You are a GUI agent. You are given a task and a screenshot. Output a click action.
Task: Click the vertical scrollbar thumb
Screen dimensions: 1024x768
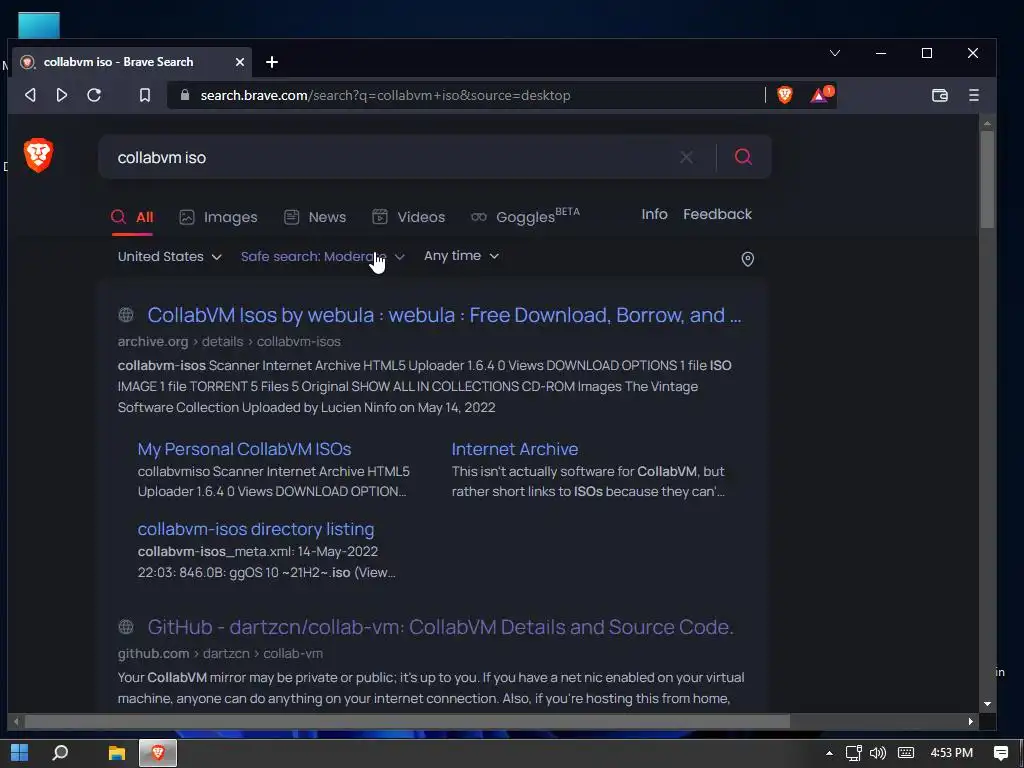click(x=987, y=179)
